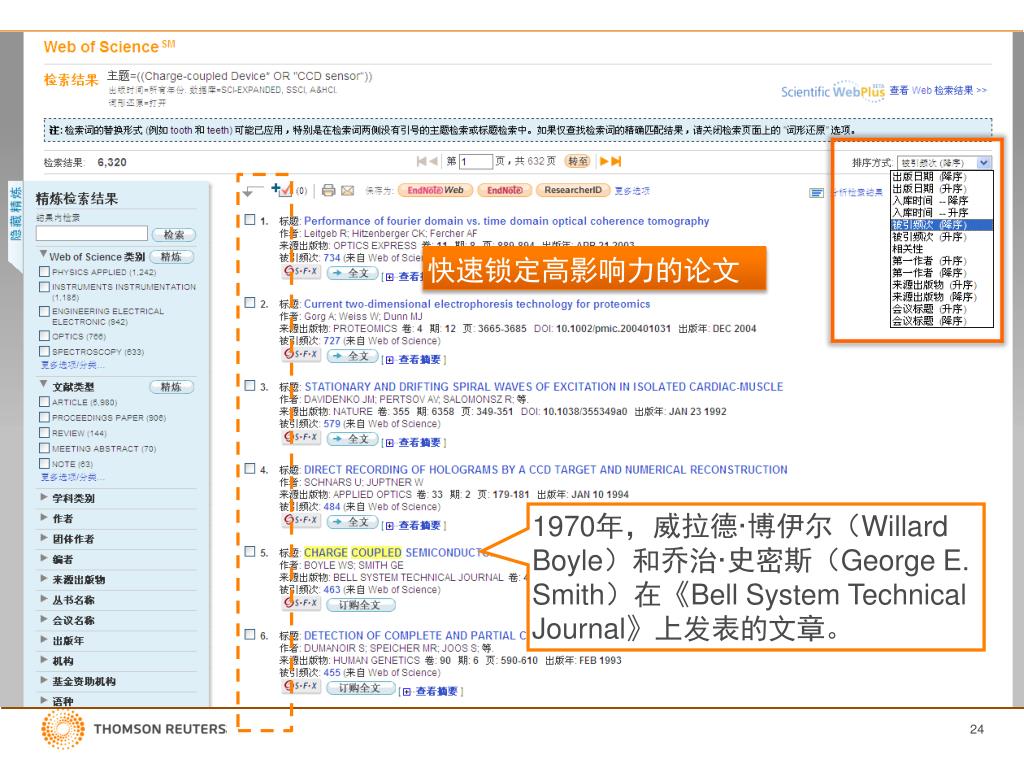
Task: Expand 出版年 refine section
Action: point(43,639)
